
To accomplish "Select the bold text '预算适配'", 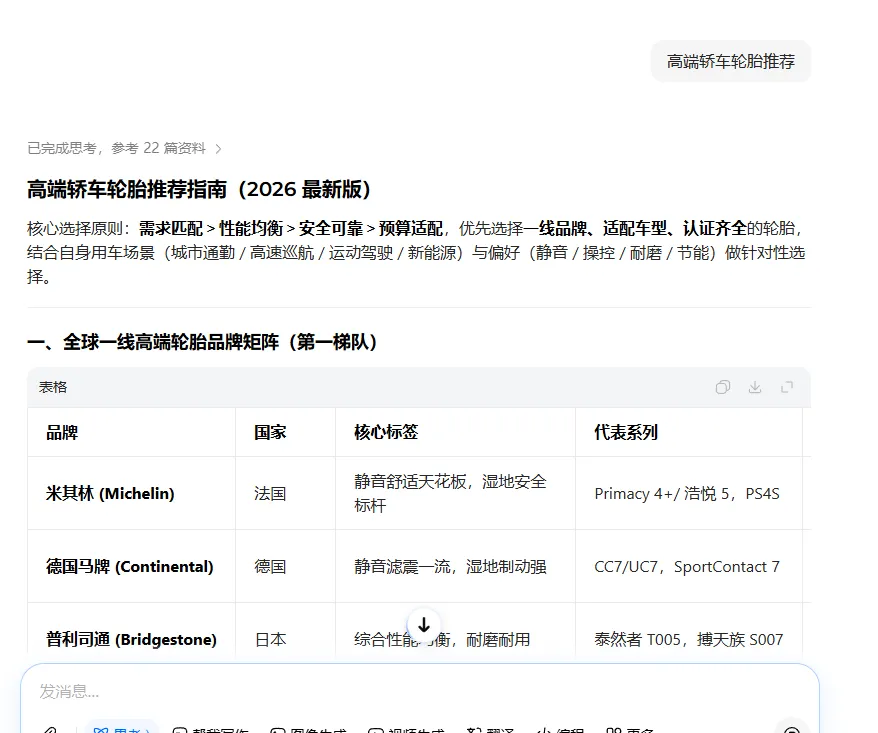I will click(411, 228).
